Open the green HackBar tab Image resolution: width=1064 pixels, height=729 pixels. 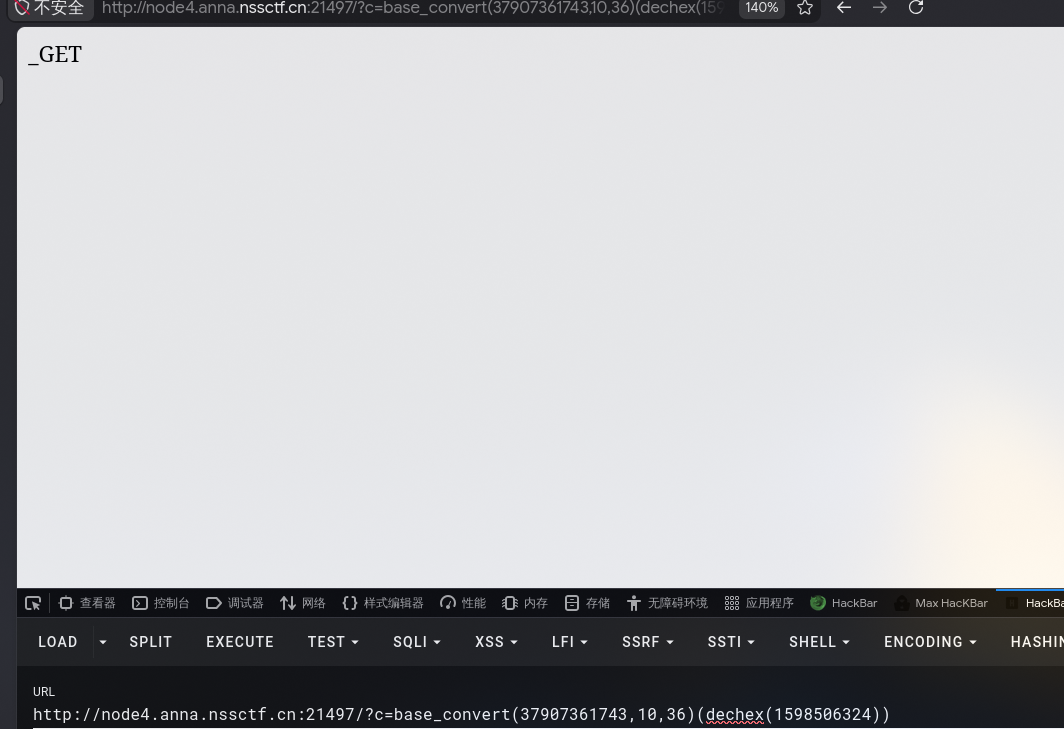(843, 603)
